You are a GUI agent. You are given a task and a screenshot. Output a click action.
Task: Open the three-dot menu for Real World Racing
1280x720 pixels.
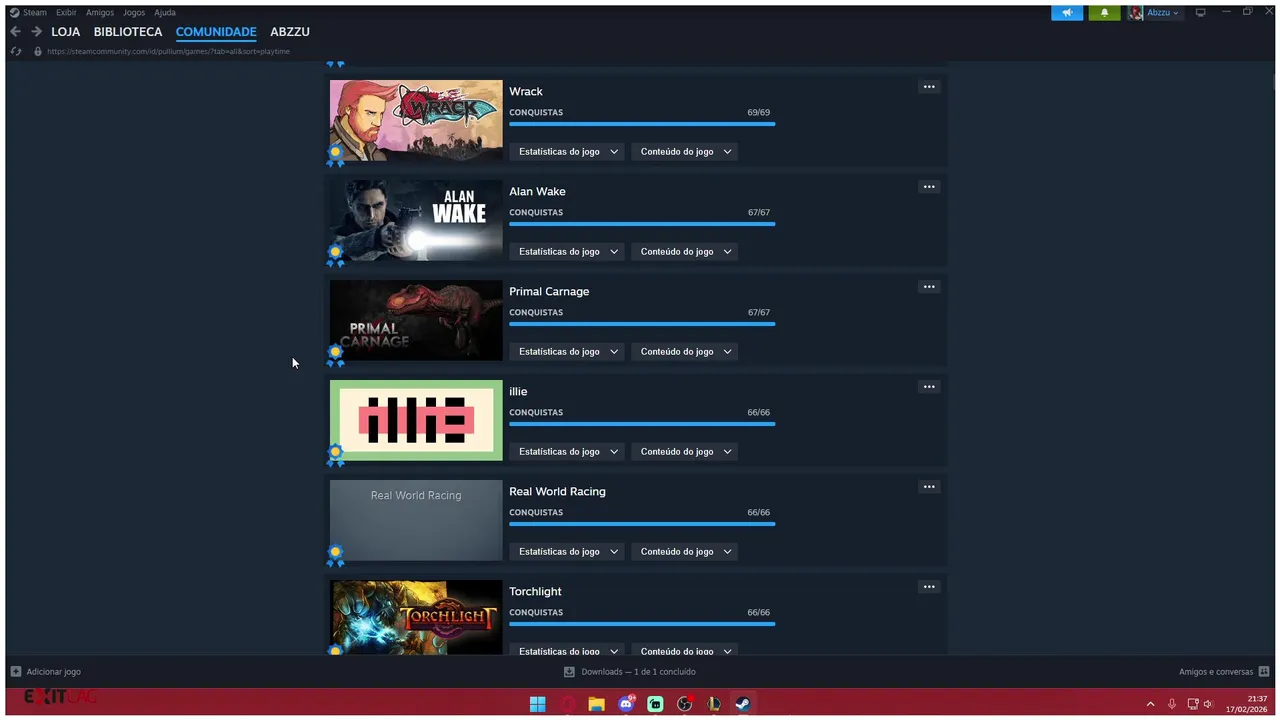[929, 487]
